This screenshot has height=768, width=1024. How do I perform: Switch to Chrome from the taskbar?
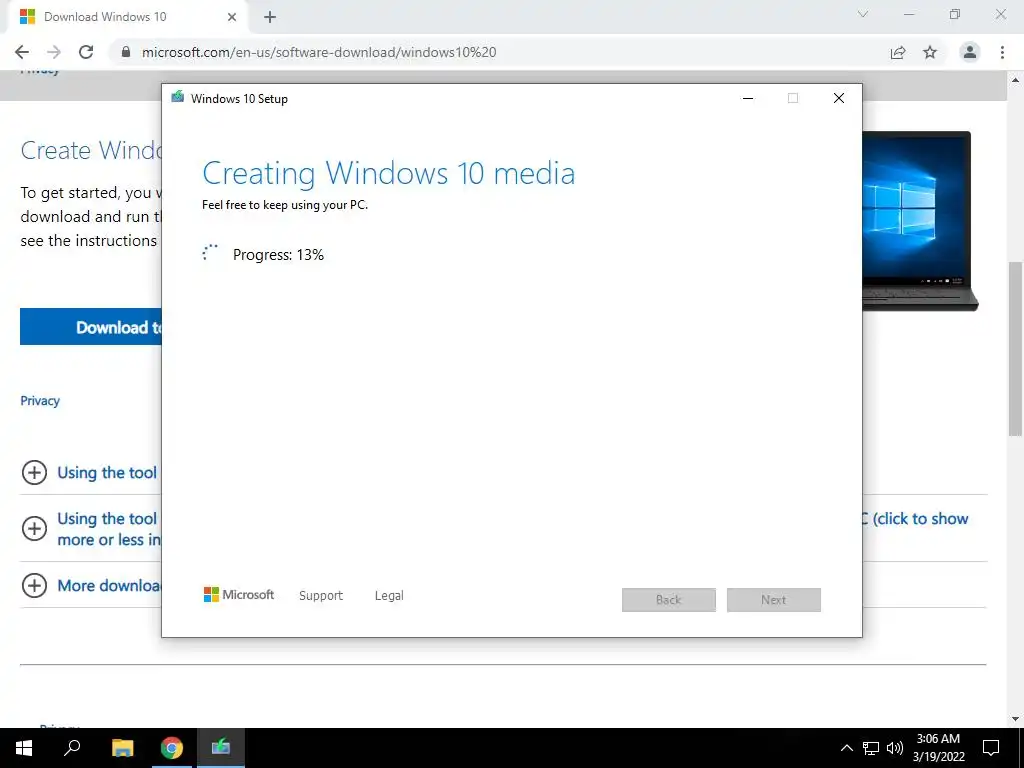(172, 748)
